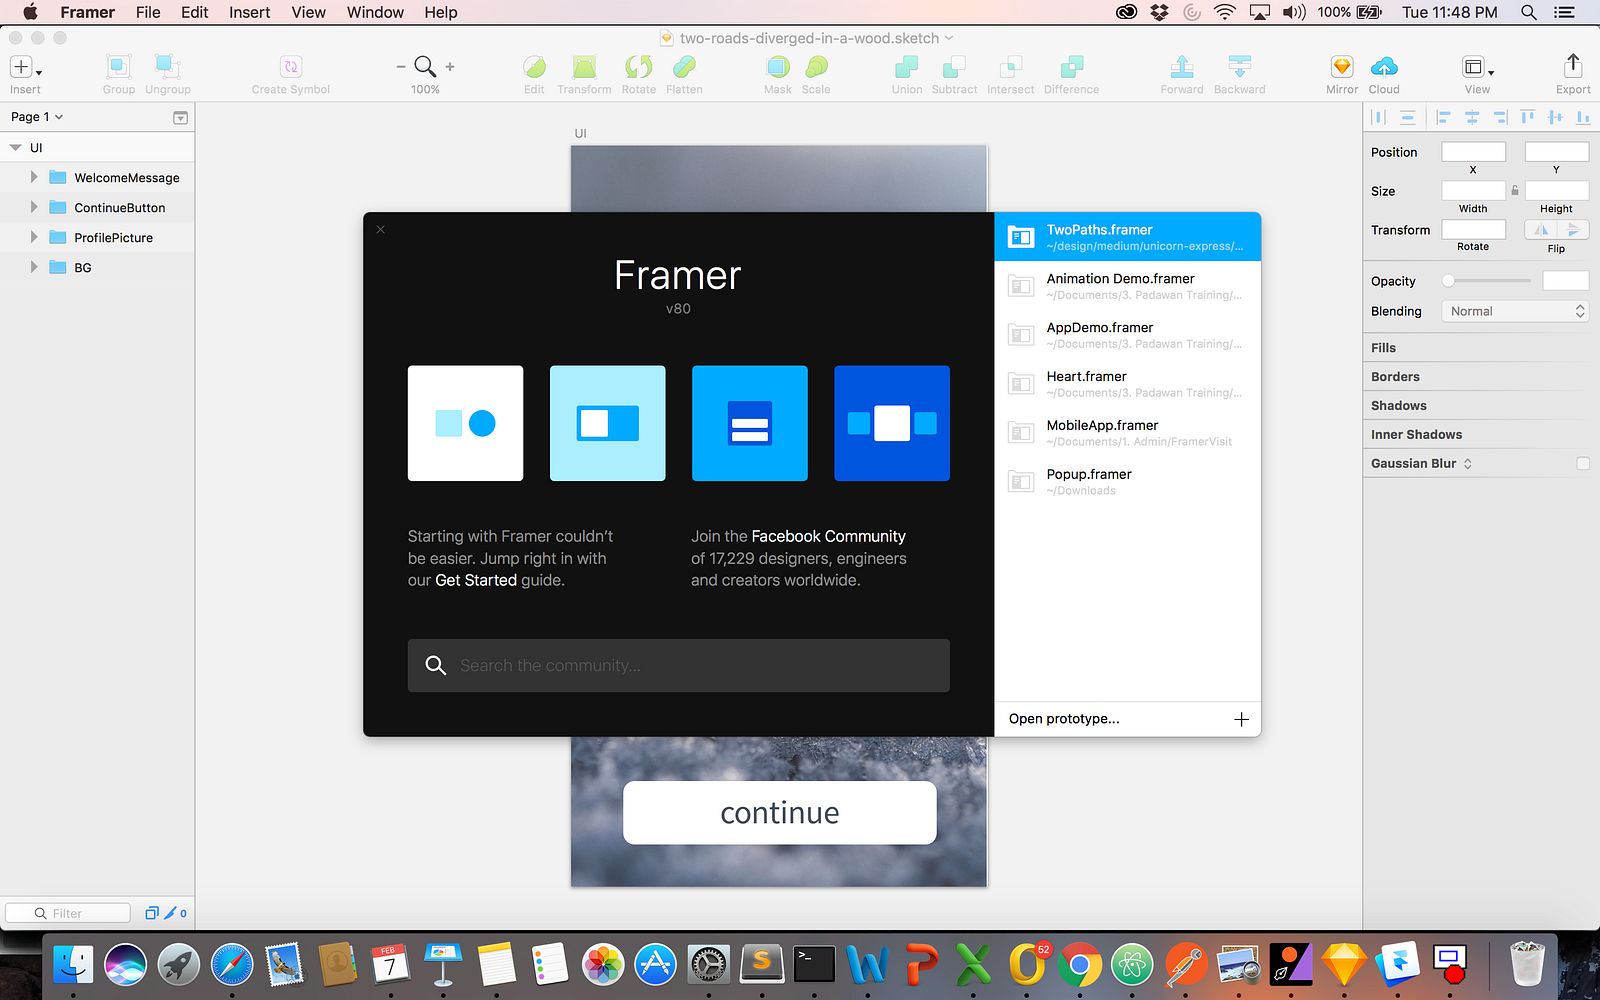Click the Search the community field
The height and width of the screenshot is (1000, 1600).
679,666
